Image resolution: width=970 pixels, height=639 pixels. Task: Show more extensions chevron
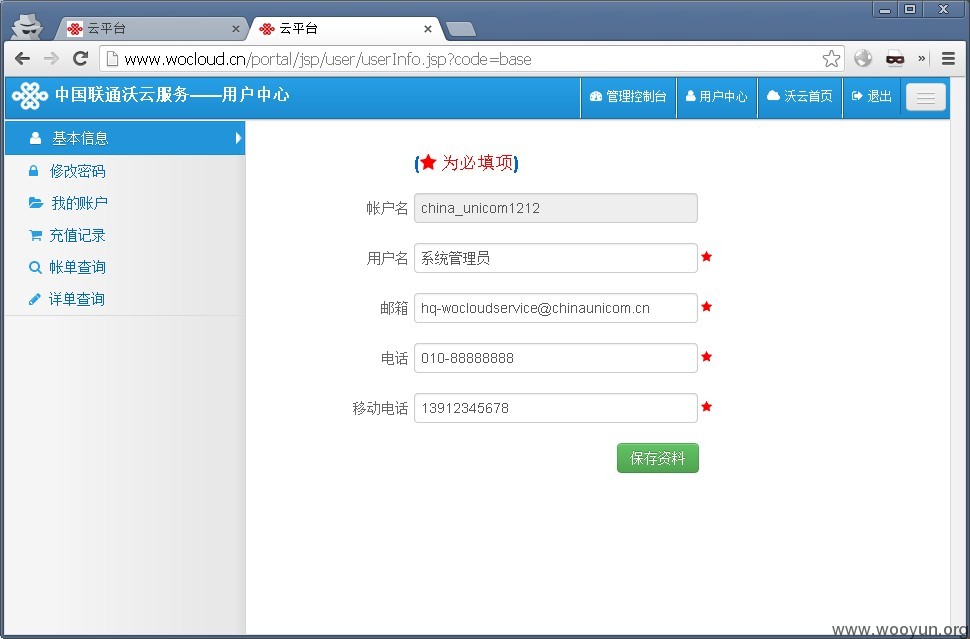(x=922, y=59)
